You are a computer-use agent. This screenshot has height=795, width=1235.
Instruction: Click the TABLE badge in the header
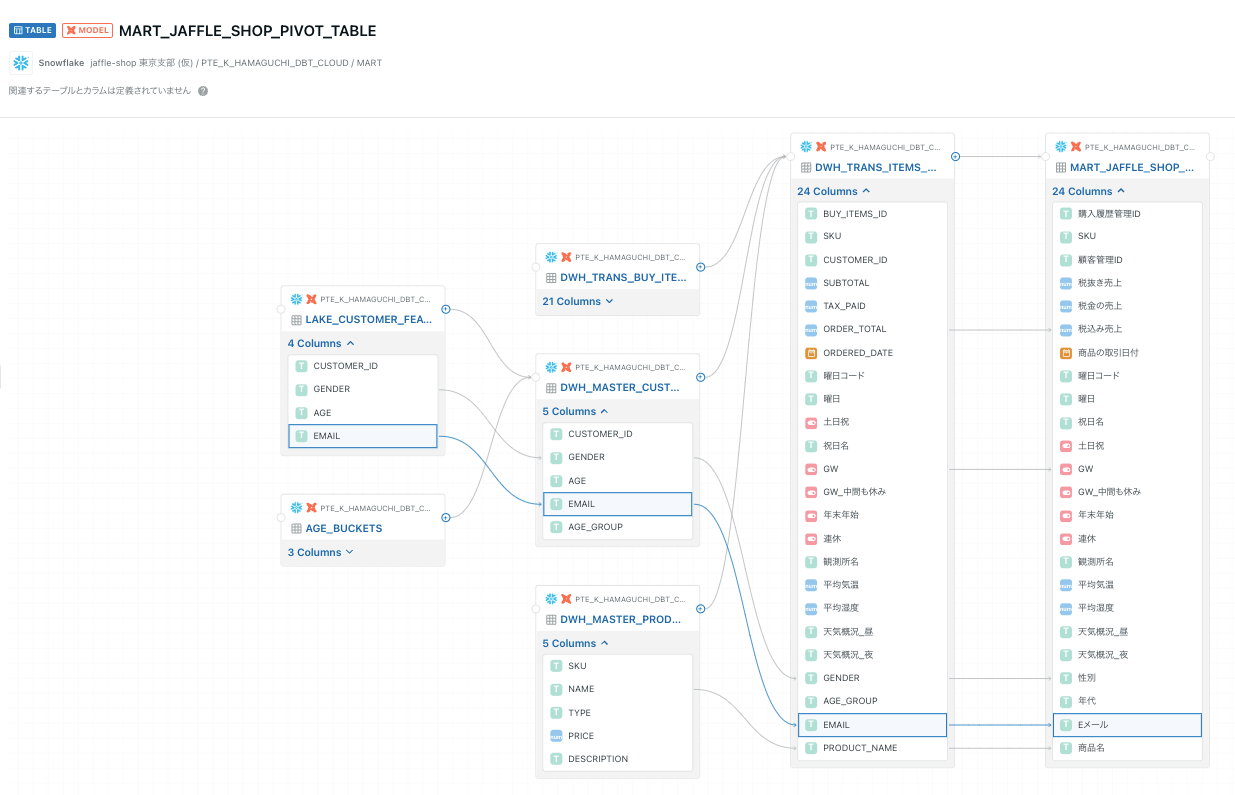pos(33,30)
